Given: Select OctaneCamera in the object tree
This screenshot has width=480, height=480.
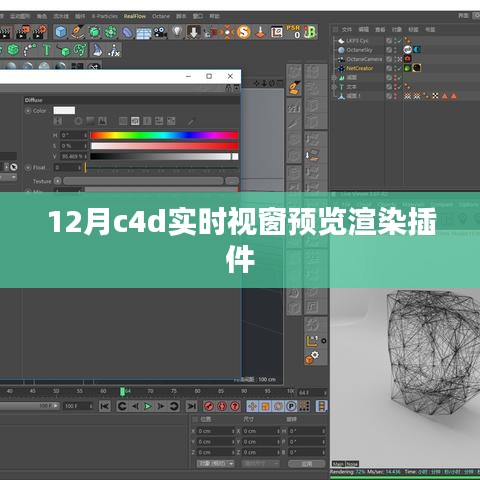Looking at the screenshot, I should pyautogui.click(x=364, y=59).
